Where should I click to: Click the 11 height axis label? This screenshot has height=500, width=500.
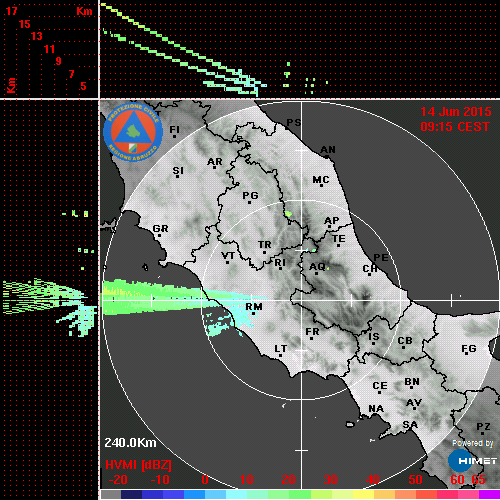pos(49,49)
